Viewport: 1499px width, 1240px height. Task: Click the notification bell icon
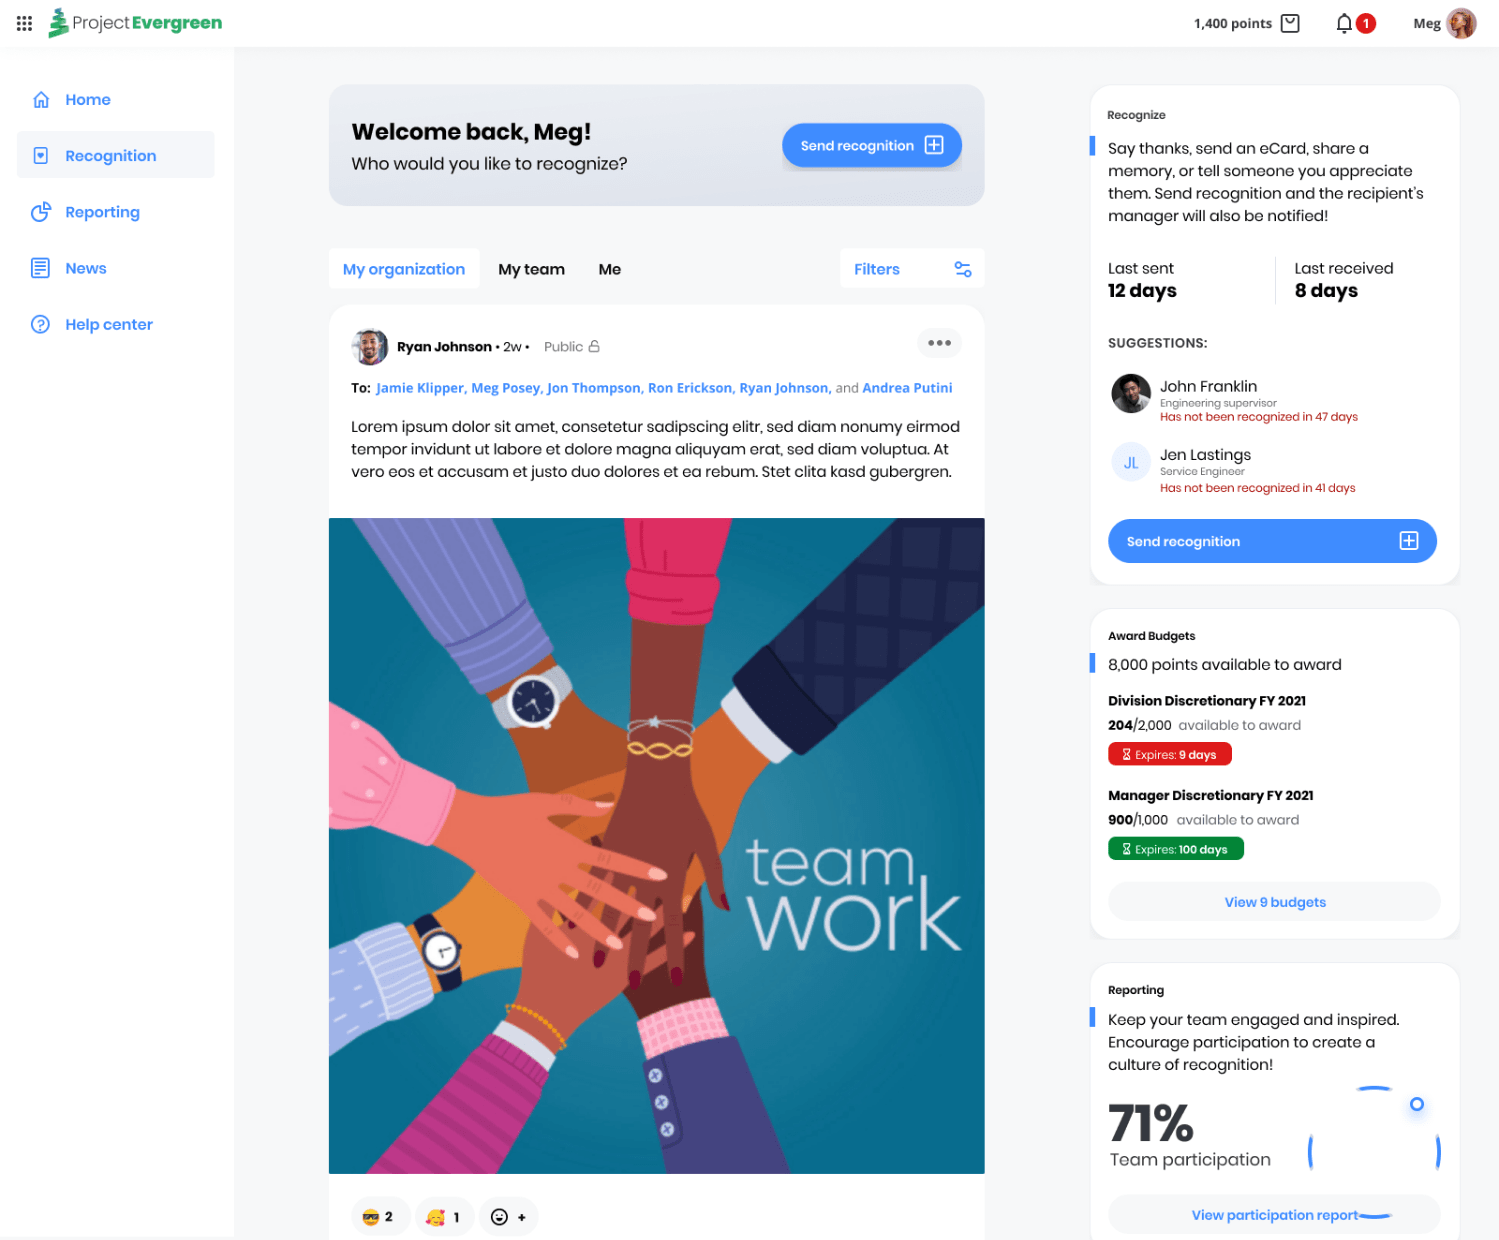pyautogui.click(x=1344, y=23)
